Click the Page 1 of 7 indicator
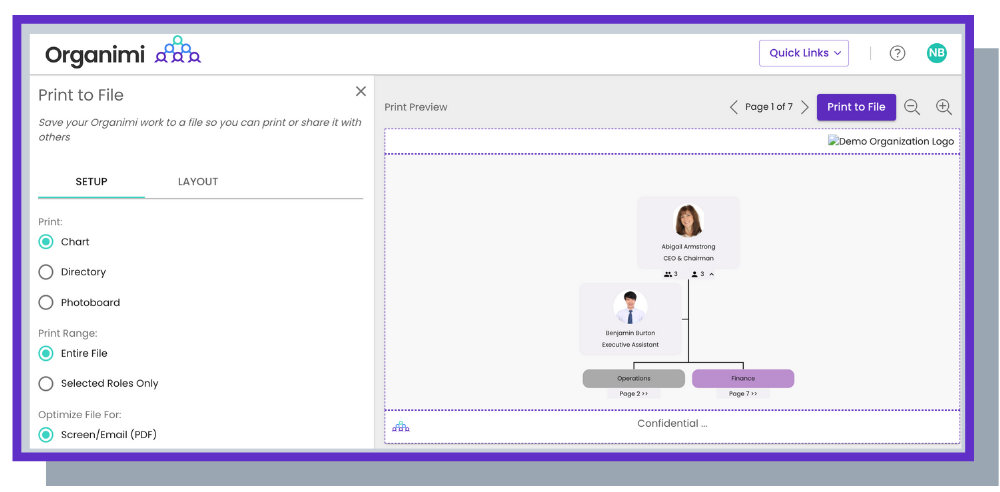 (x=769, y=107)
